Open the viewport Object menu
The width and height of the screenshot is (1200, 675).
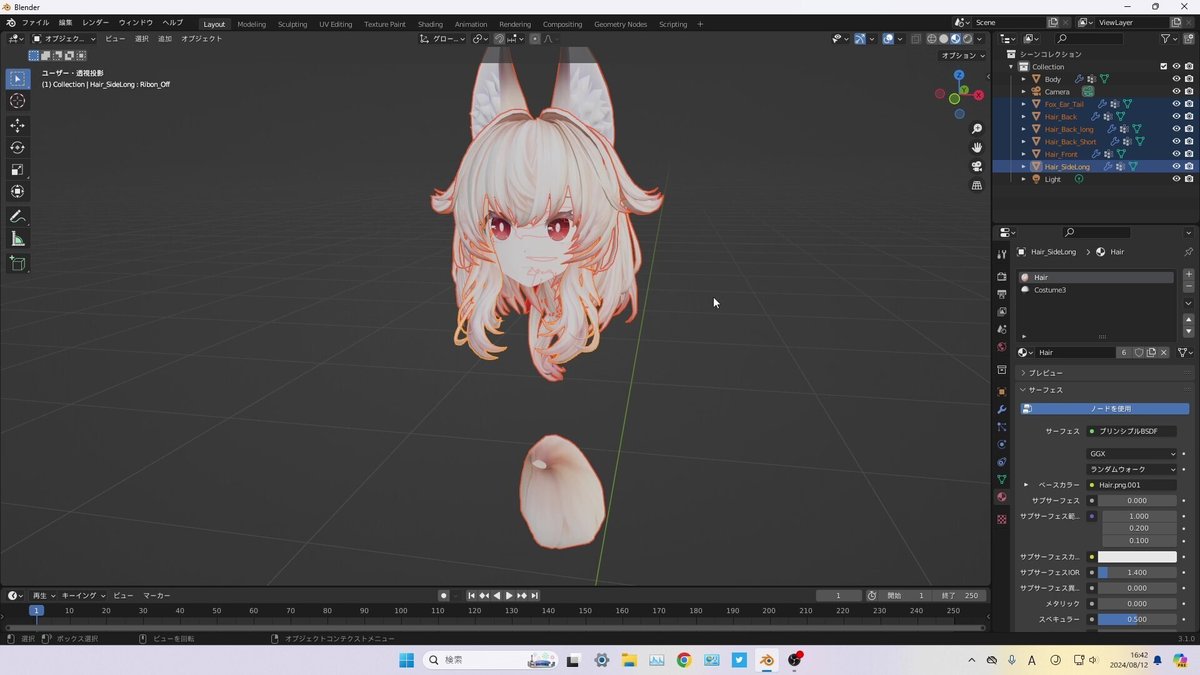(x=201, y=39)
